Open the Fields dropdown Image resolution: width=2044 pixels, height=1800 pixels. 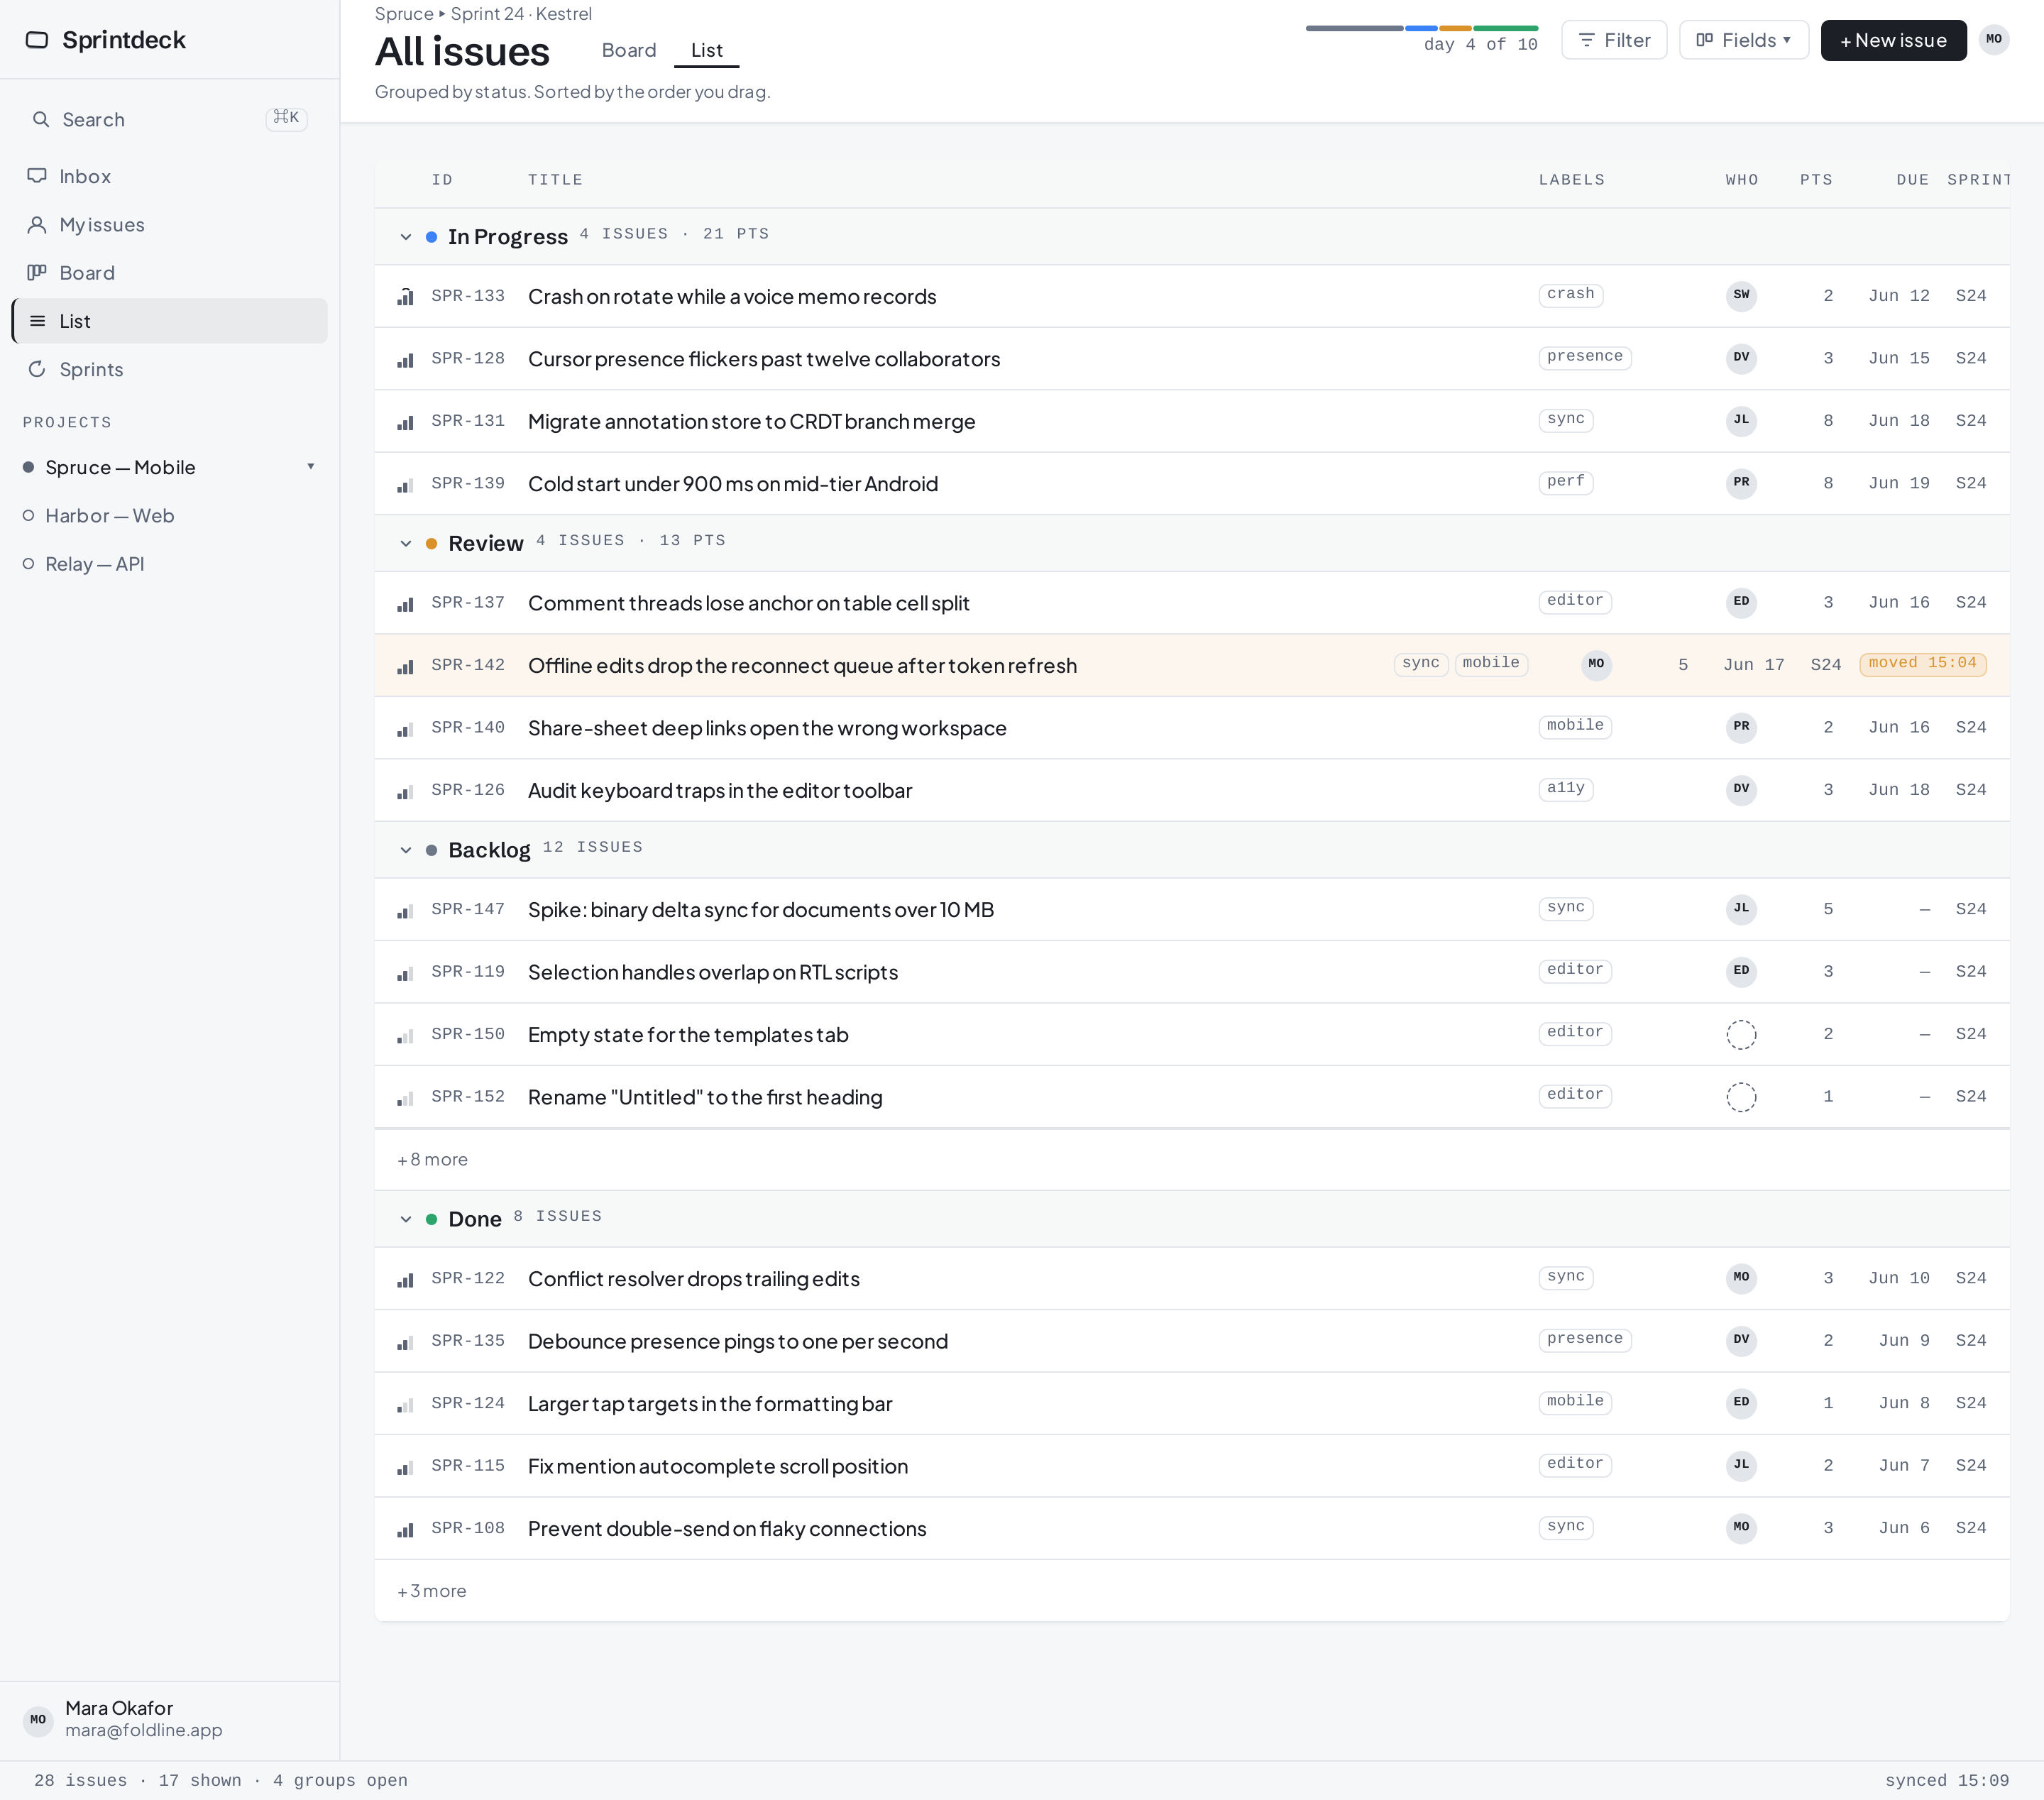pos(1744,40)
